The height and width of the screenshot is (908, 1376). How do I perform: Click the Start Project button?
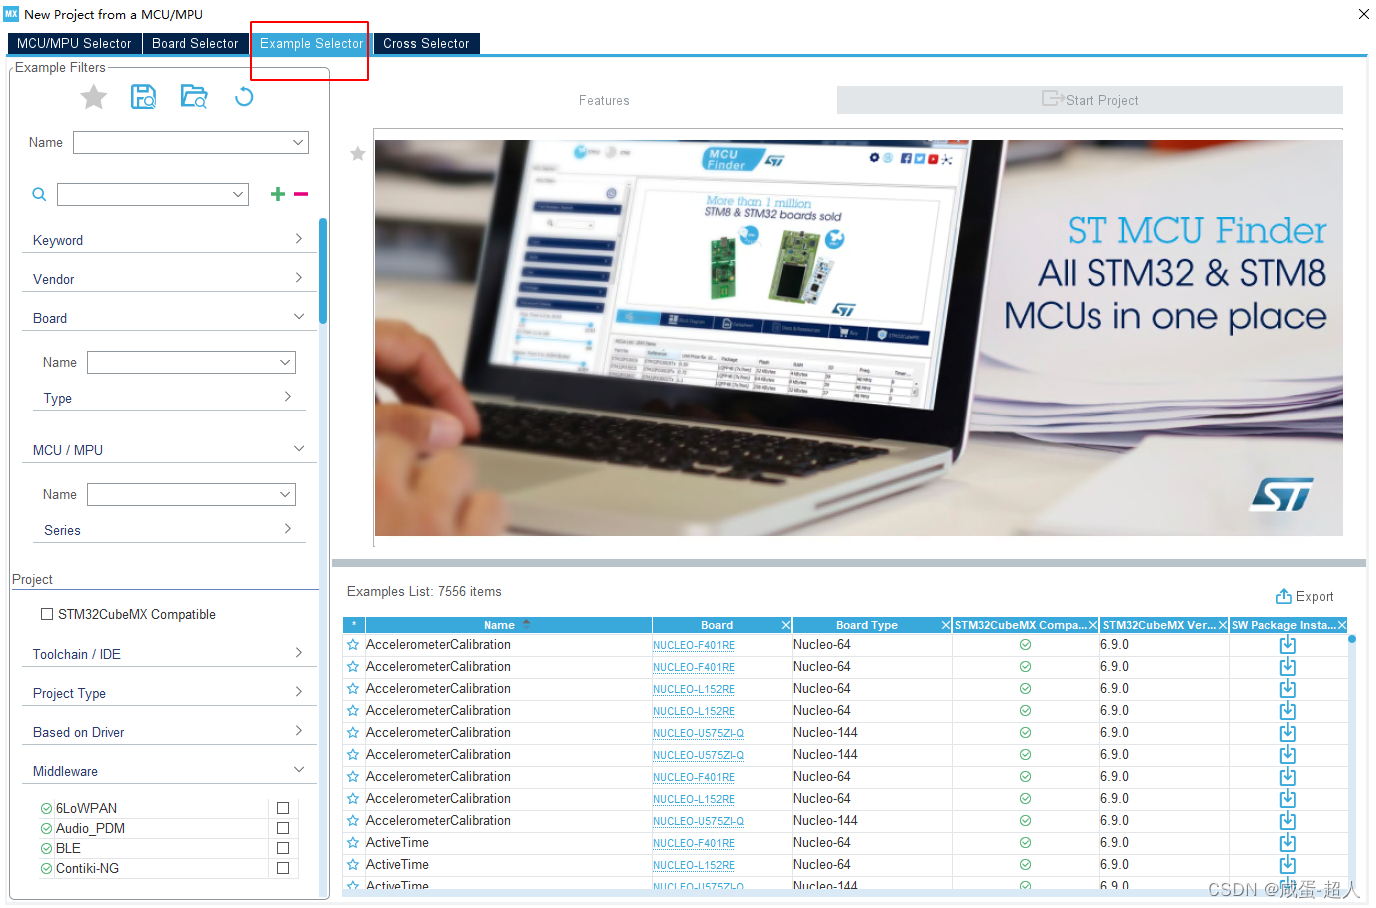(x=1090, y=100)
